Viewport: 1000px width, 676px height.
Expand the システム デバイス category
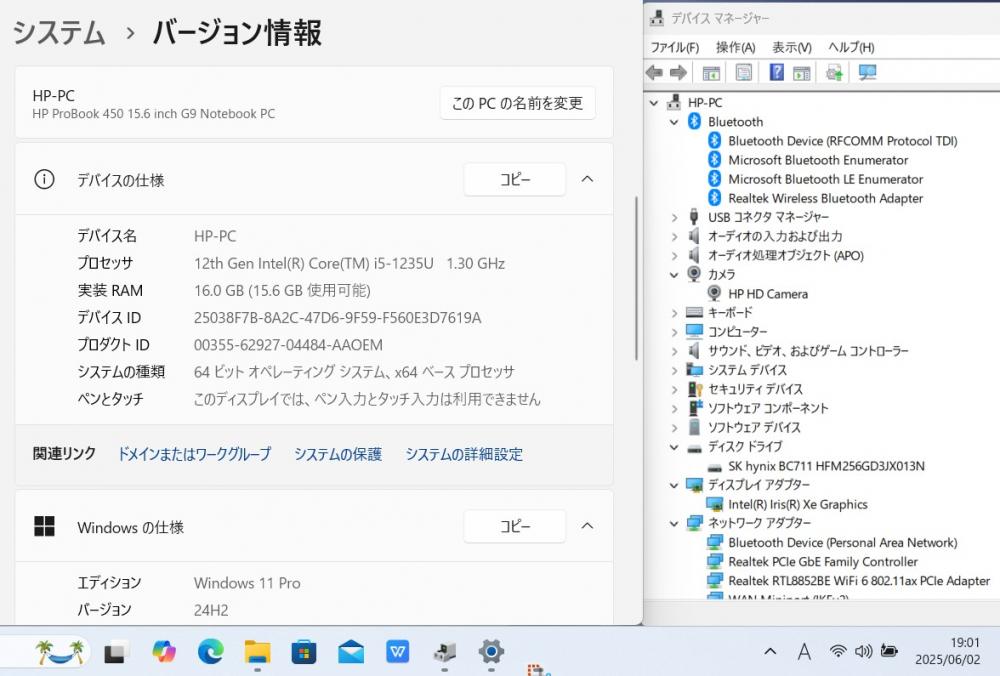(674, 371)
